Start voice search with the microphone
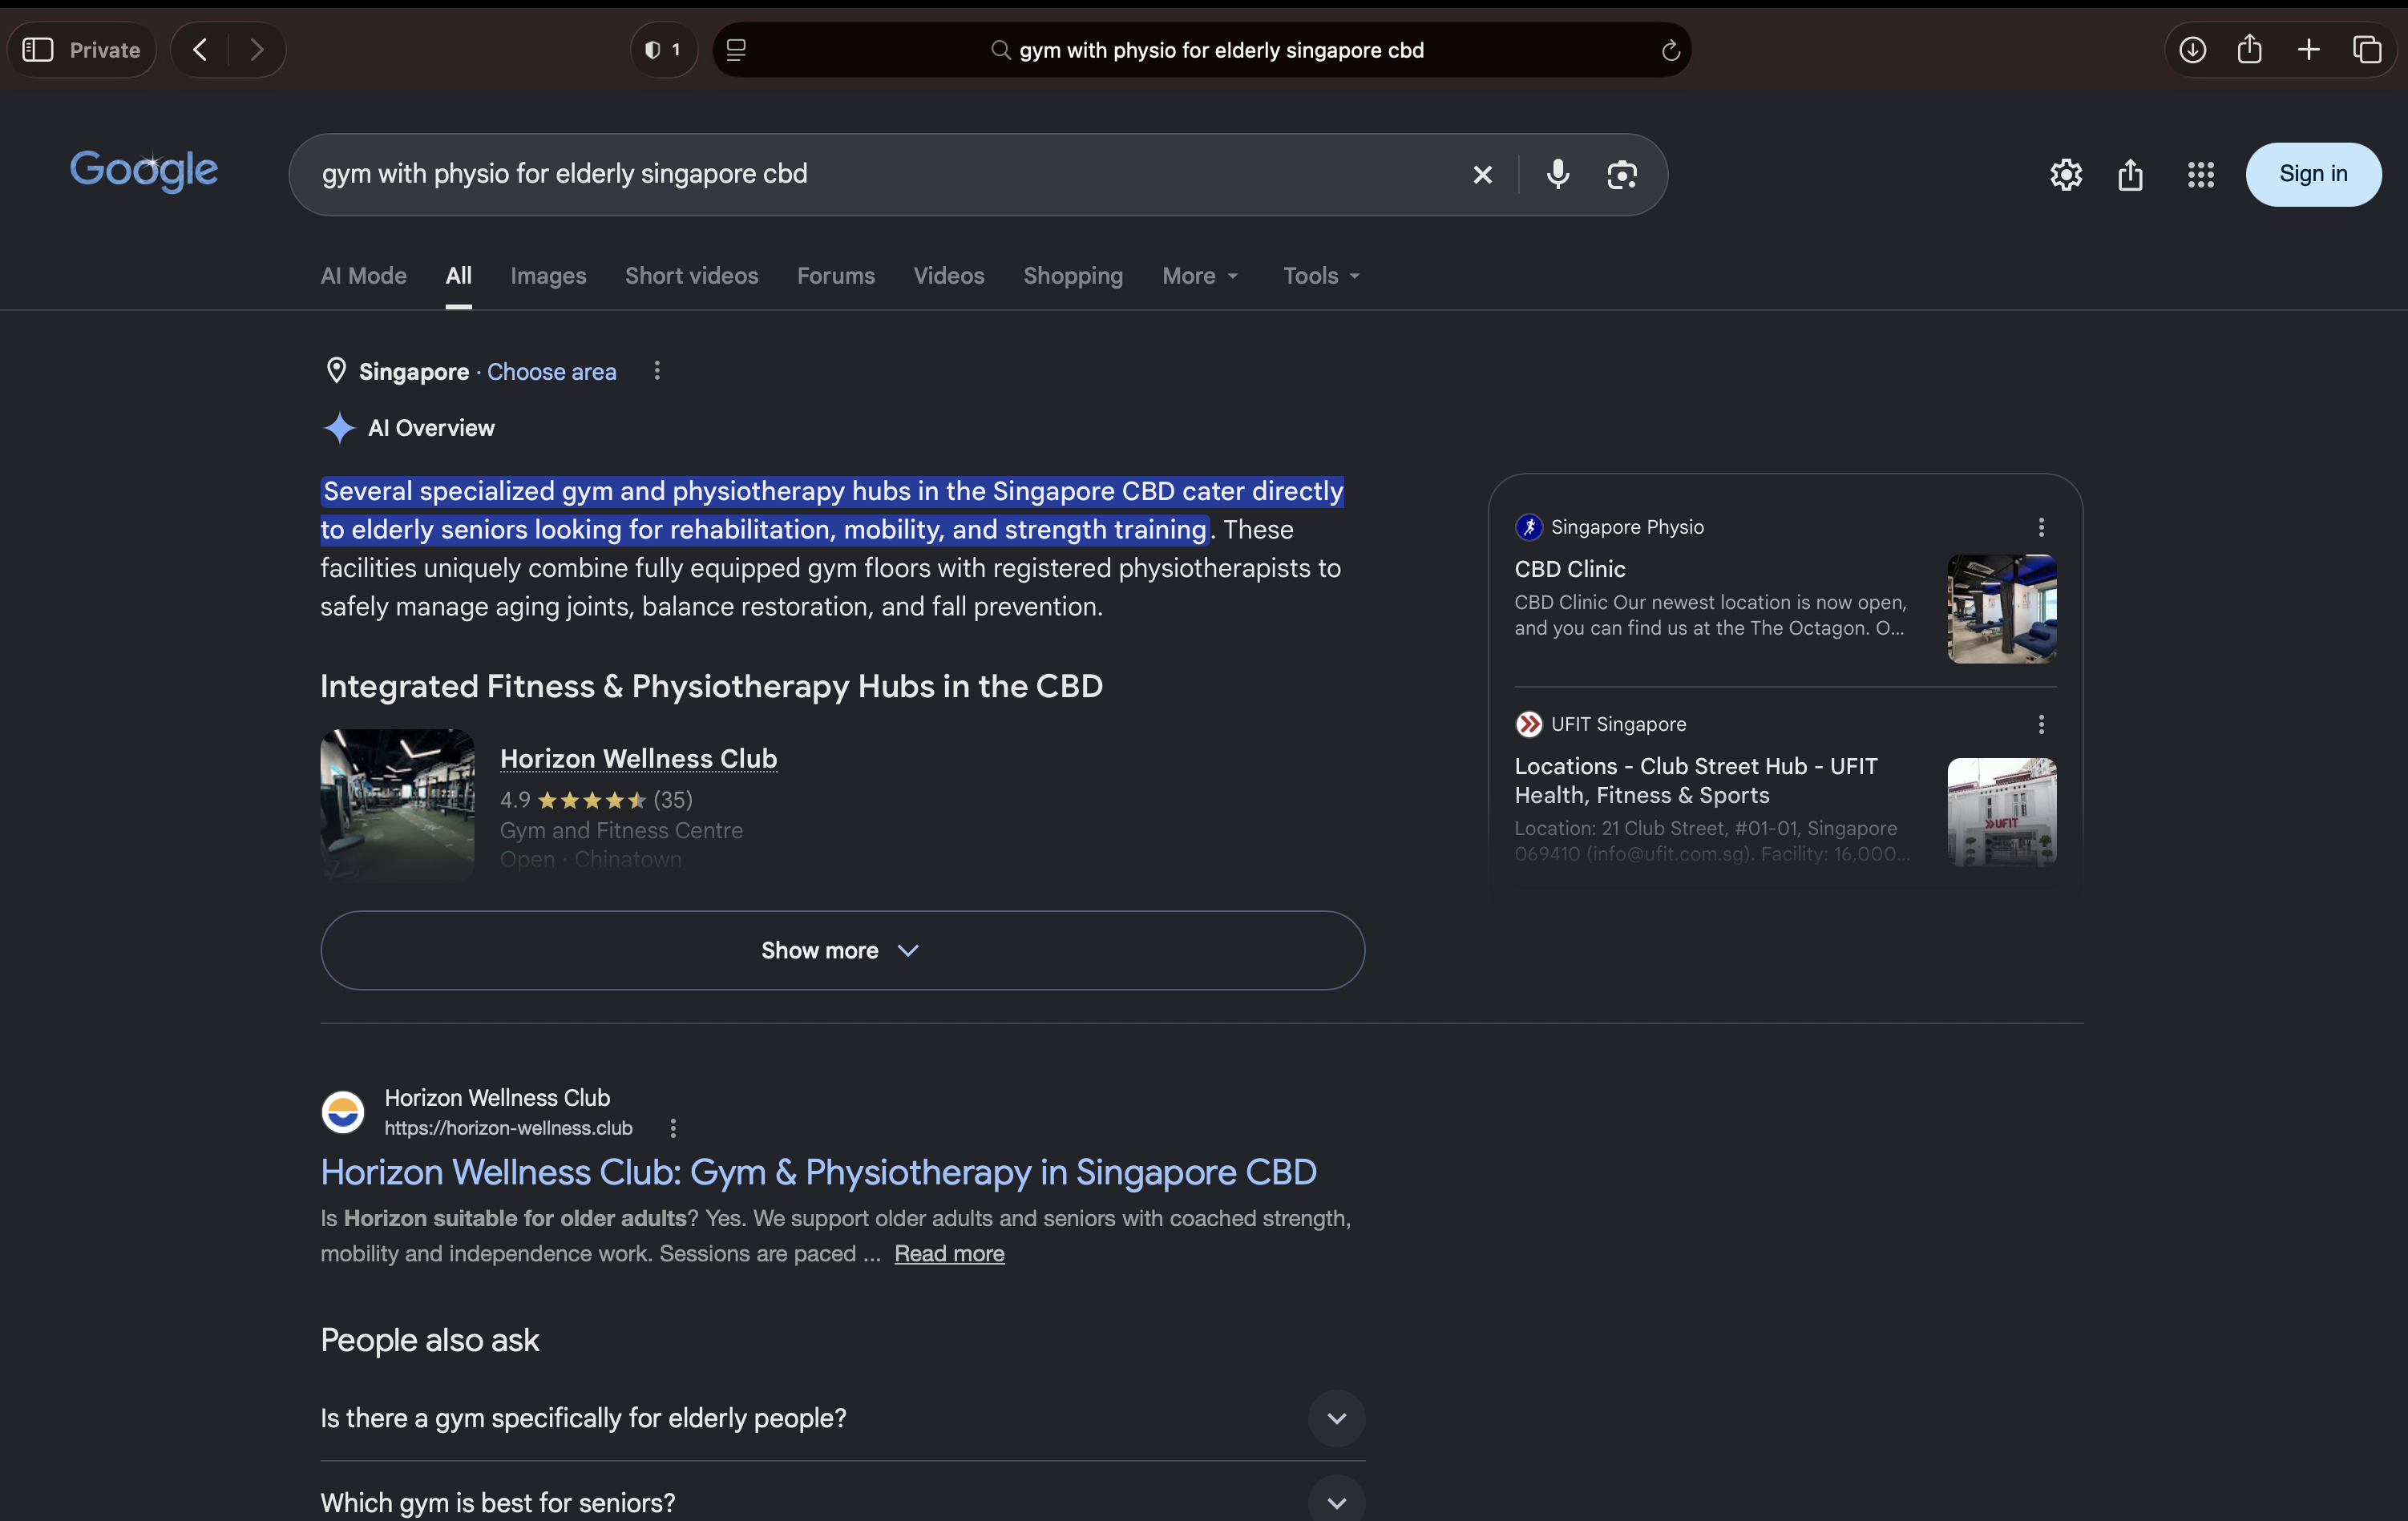This screenshot has height=1521, width=2408. pos(1557,174)
